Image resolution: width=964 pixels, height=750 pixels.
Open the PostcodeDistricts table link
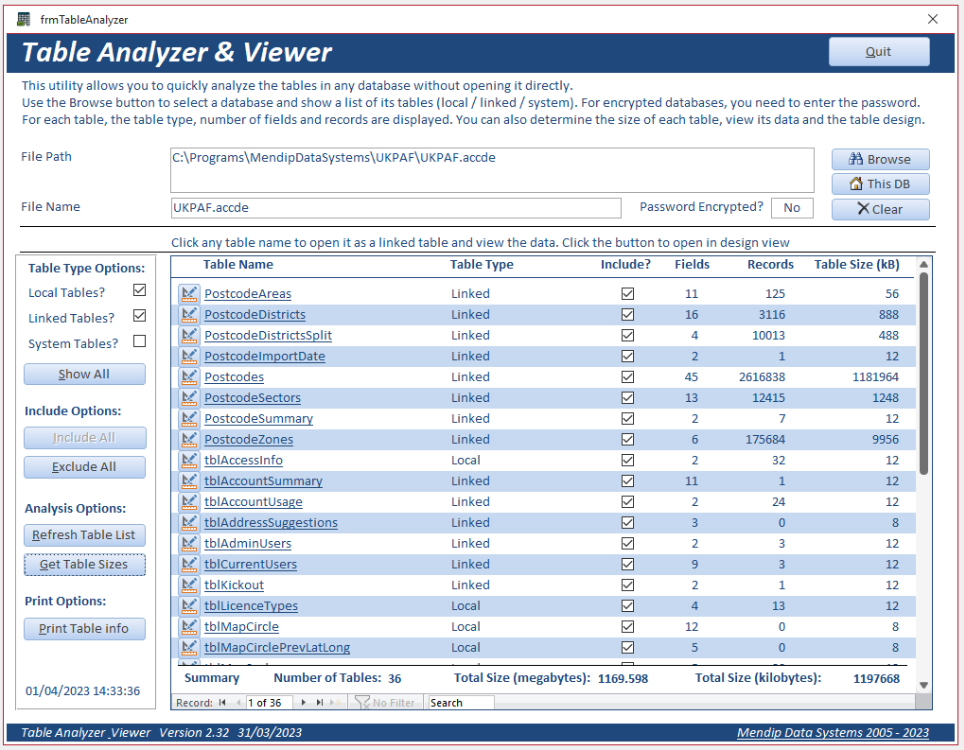tap(255, 315)
